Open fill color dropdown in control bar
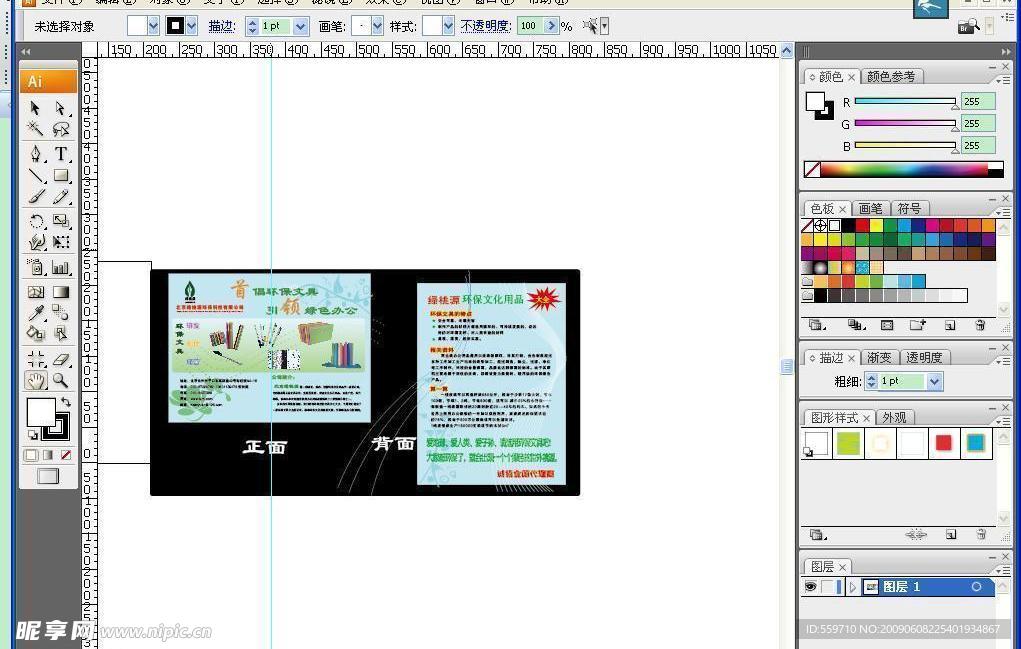Viewport: 1021px width, 649px height. point(153,26)
